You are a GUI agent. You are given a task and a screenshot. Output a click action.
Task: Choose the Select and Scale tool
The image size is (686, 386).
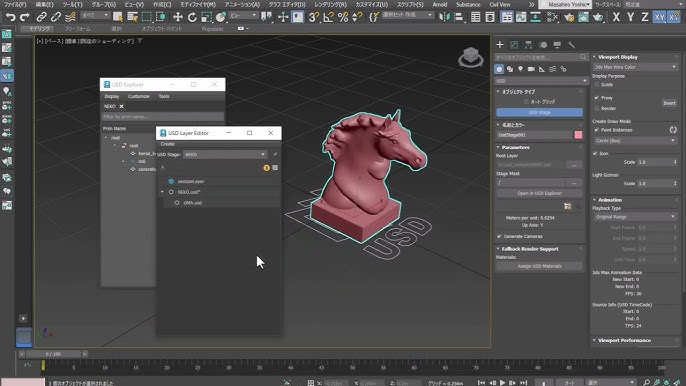pos(206,17)
